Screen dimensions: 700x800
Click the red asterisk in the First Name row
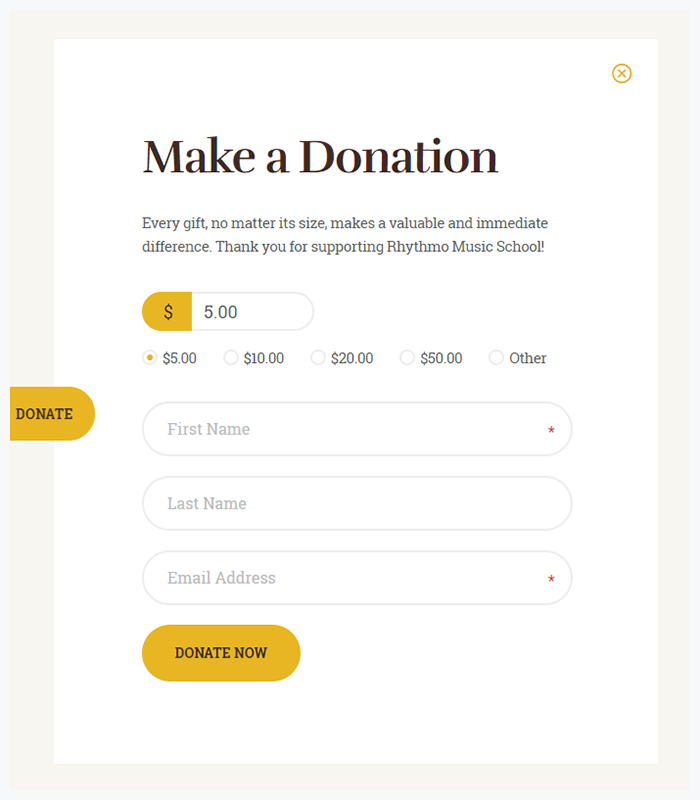tap(551, 430)
